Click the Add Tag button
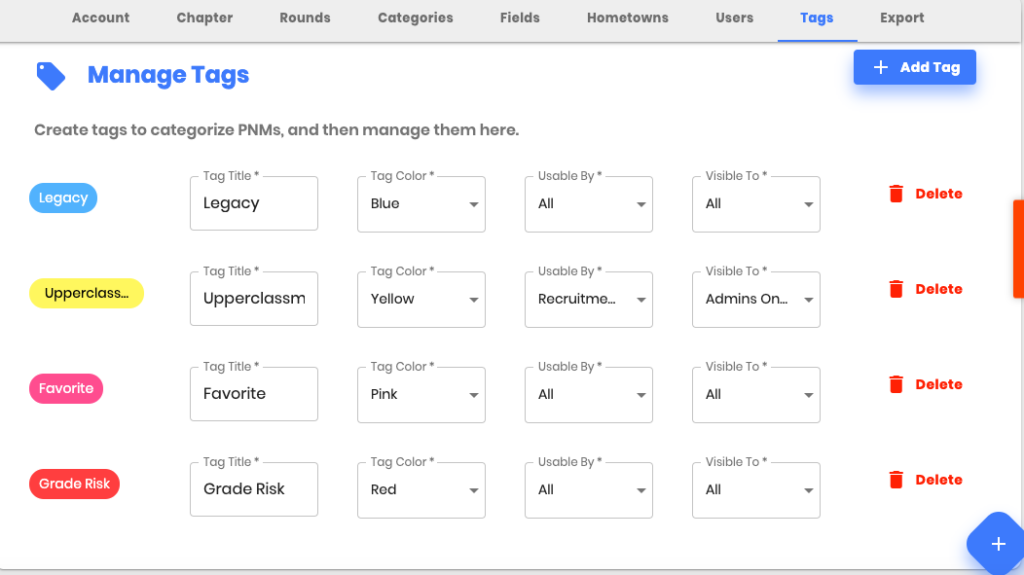 [x=914, y=67]
